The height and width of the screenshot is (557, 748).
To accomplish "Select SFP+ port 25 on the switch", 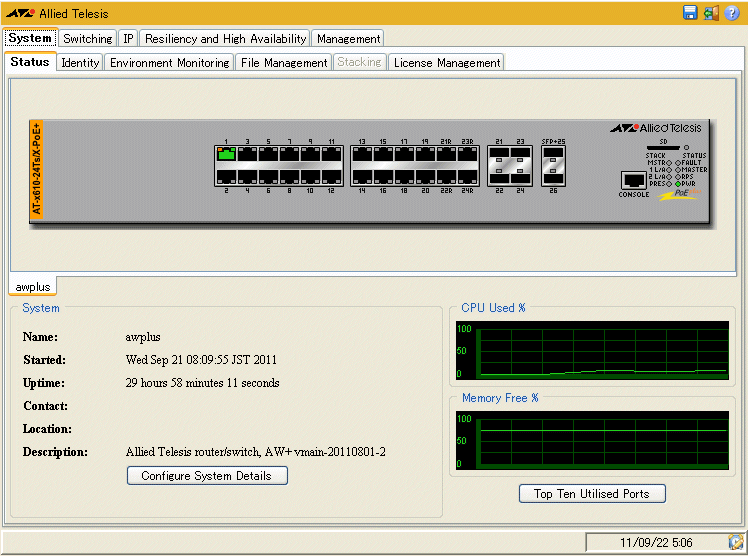I will tap(553, 154).
